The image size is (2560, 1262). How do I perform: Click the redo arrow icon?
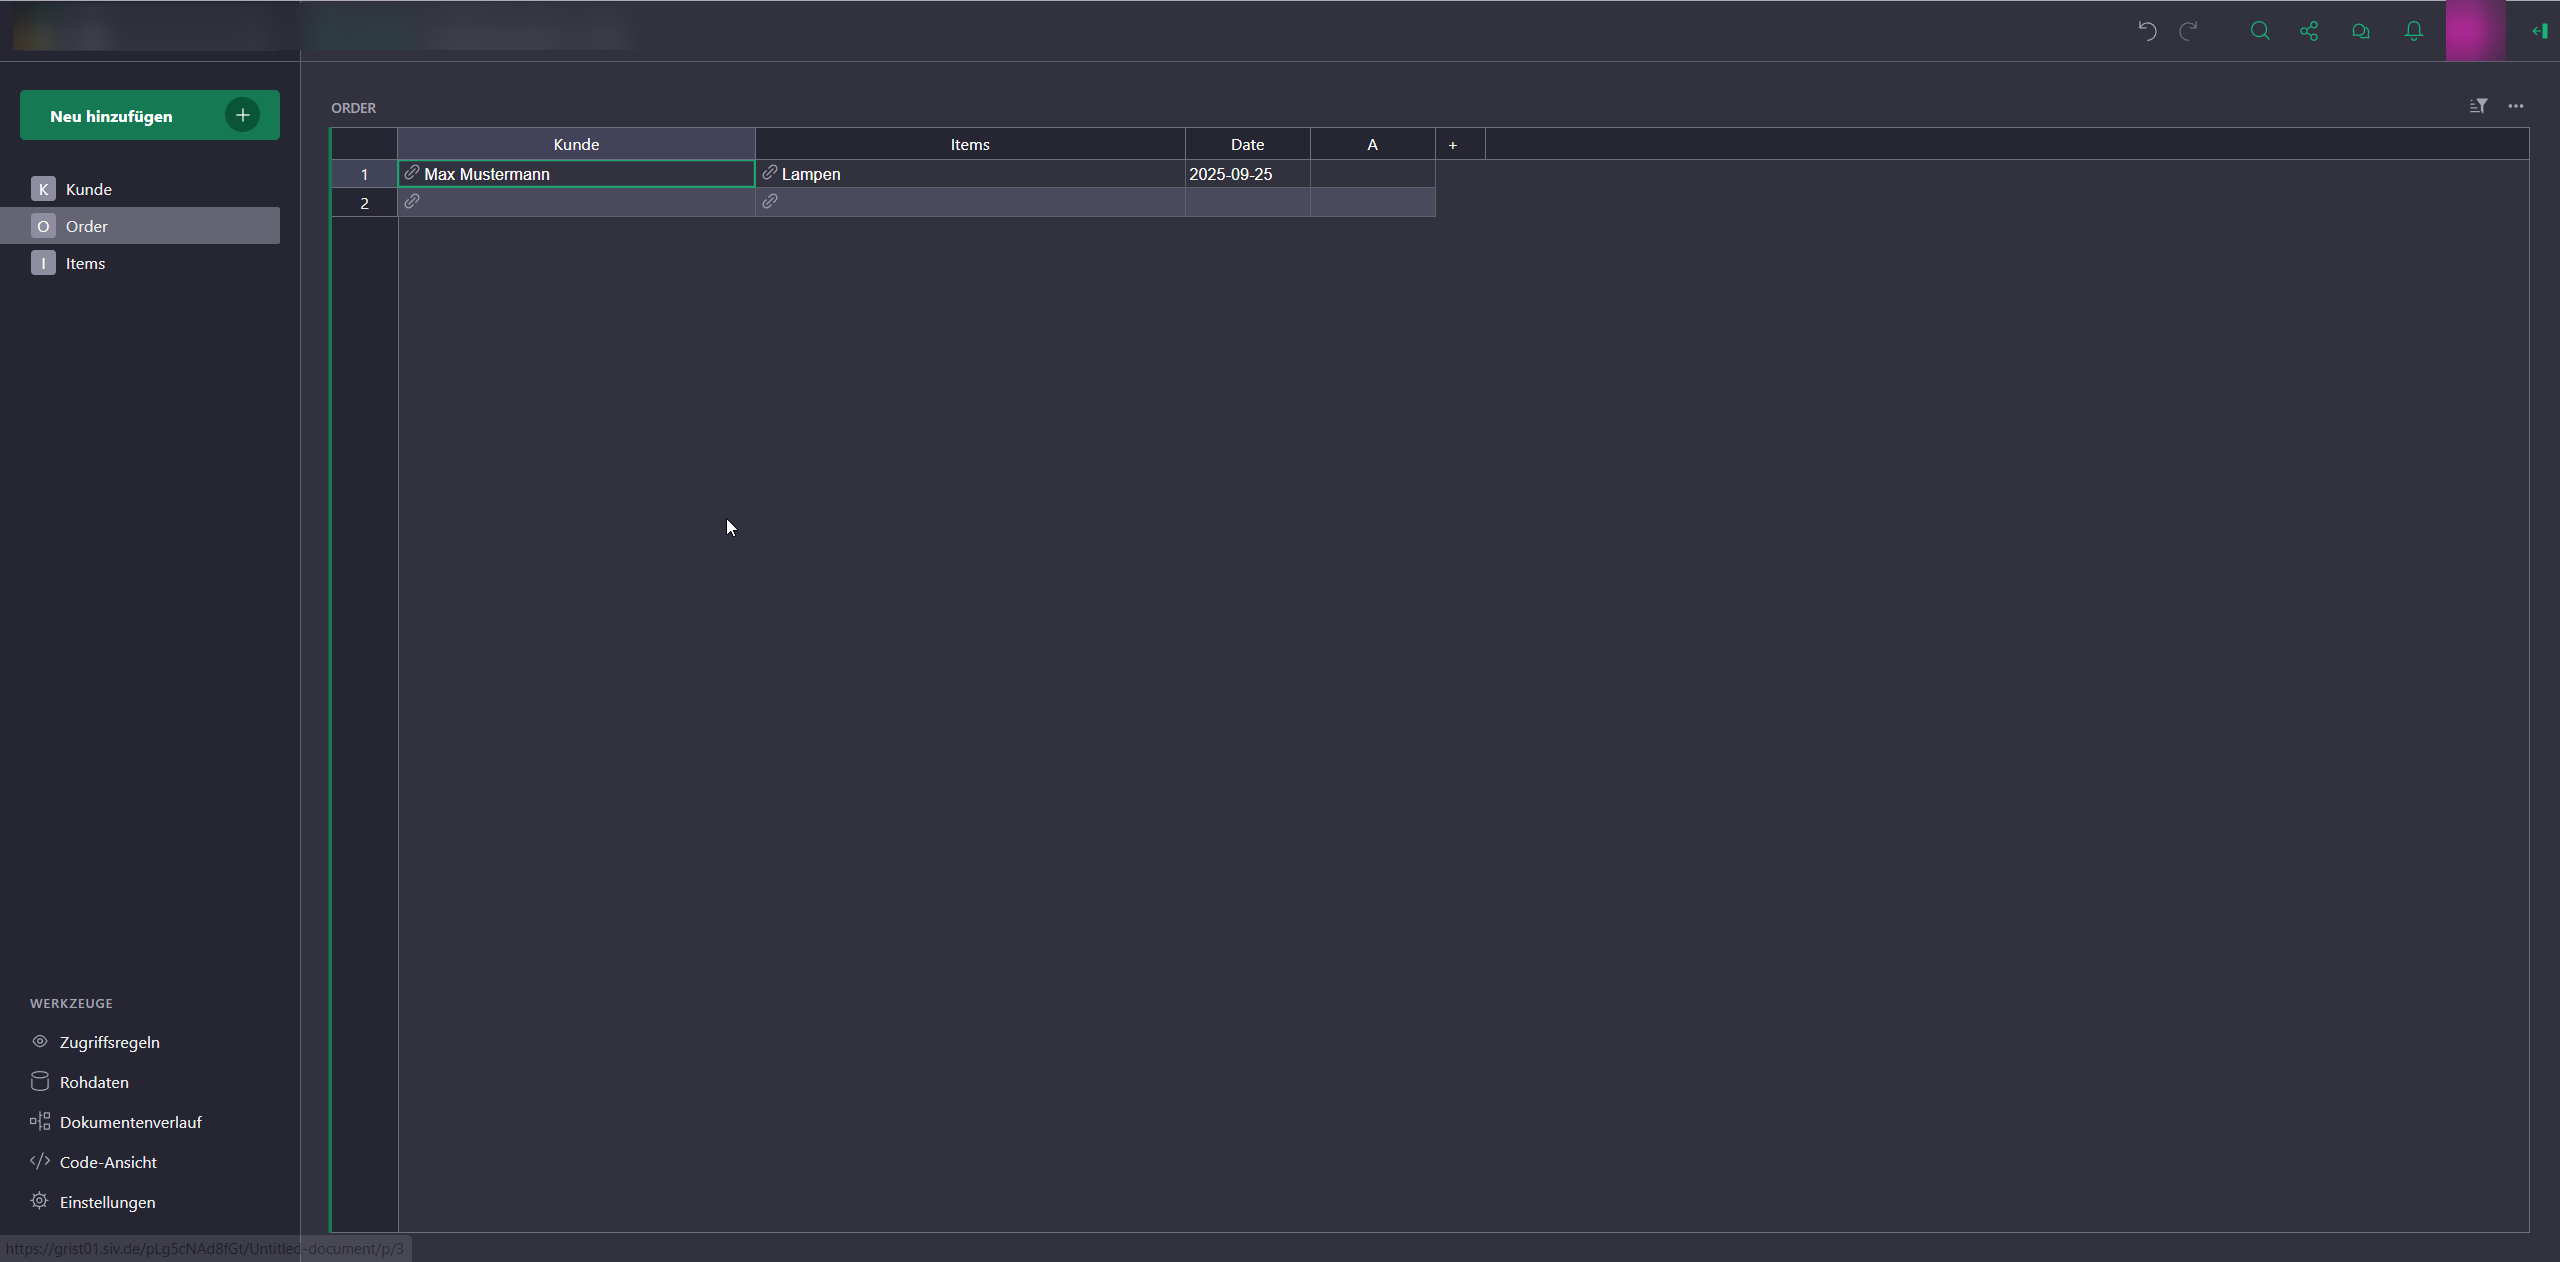[x=2188, y=31]
